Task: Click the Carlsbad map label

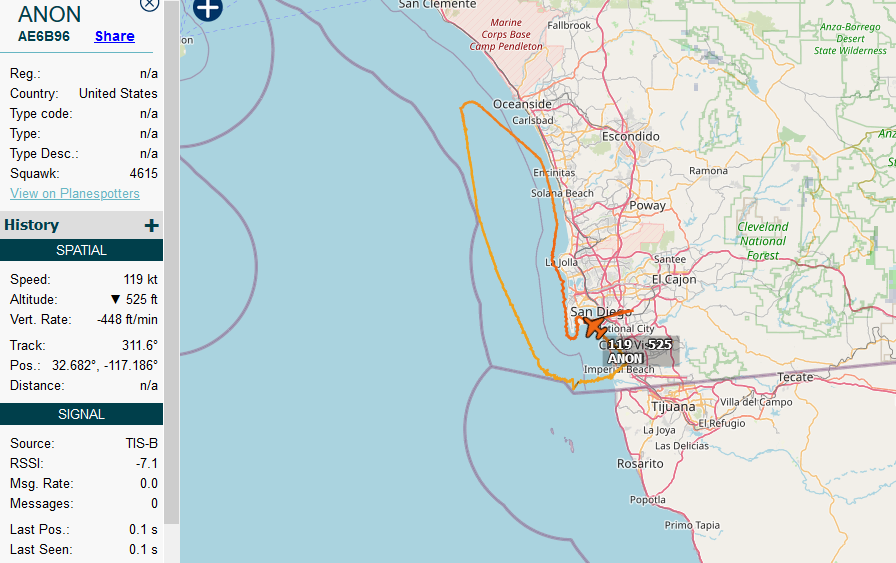Action: [533, 121]
